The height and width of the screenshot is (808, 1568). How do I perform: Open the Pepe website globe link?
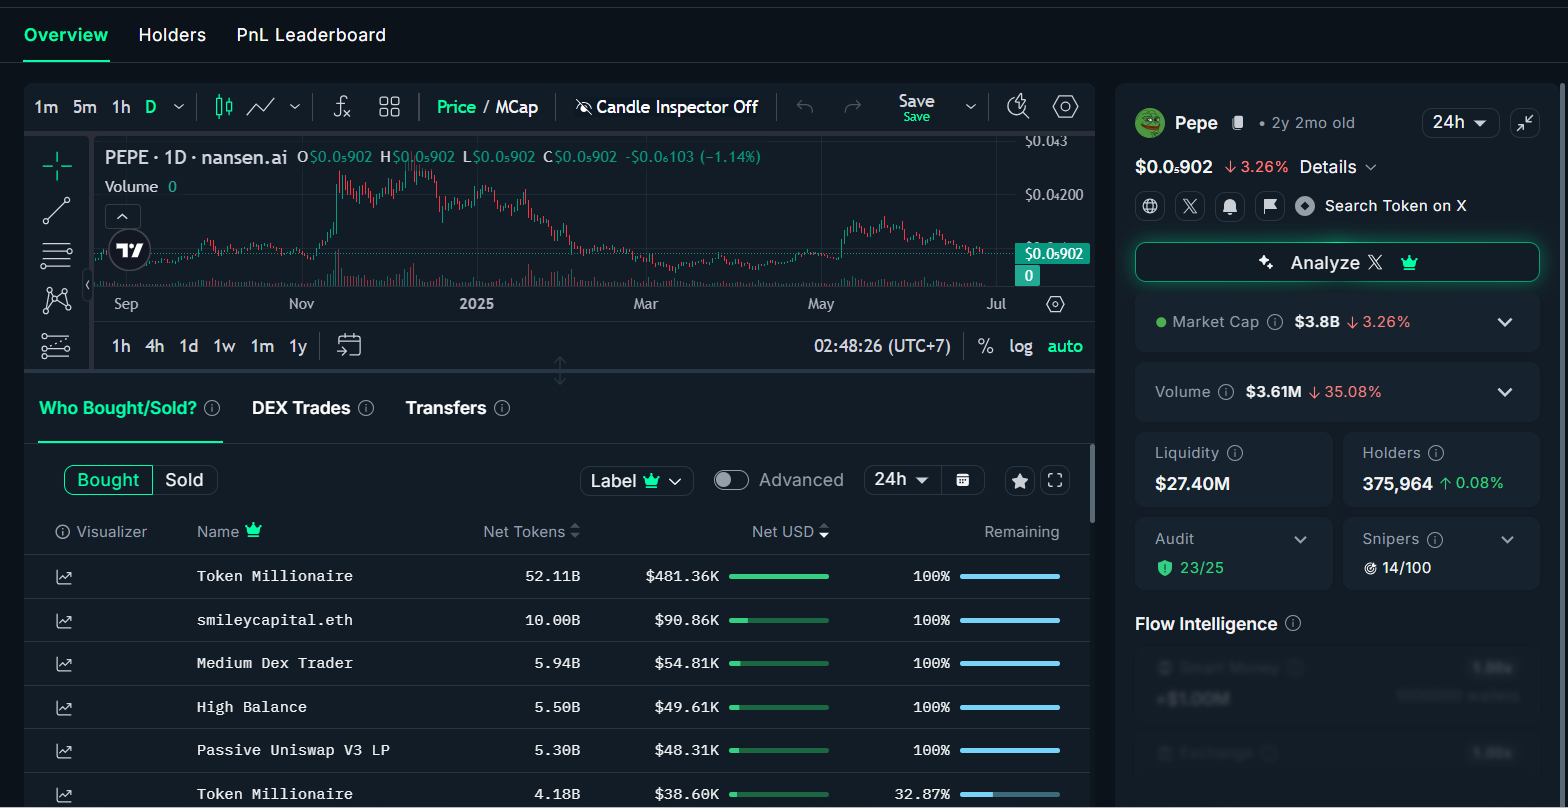point(1150,206)
